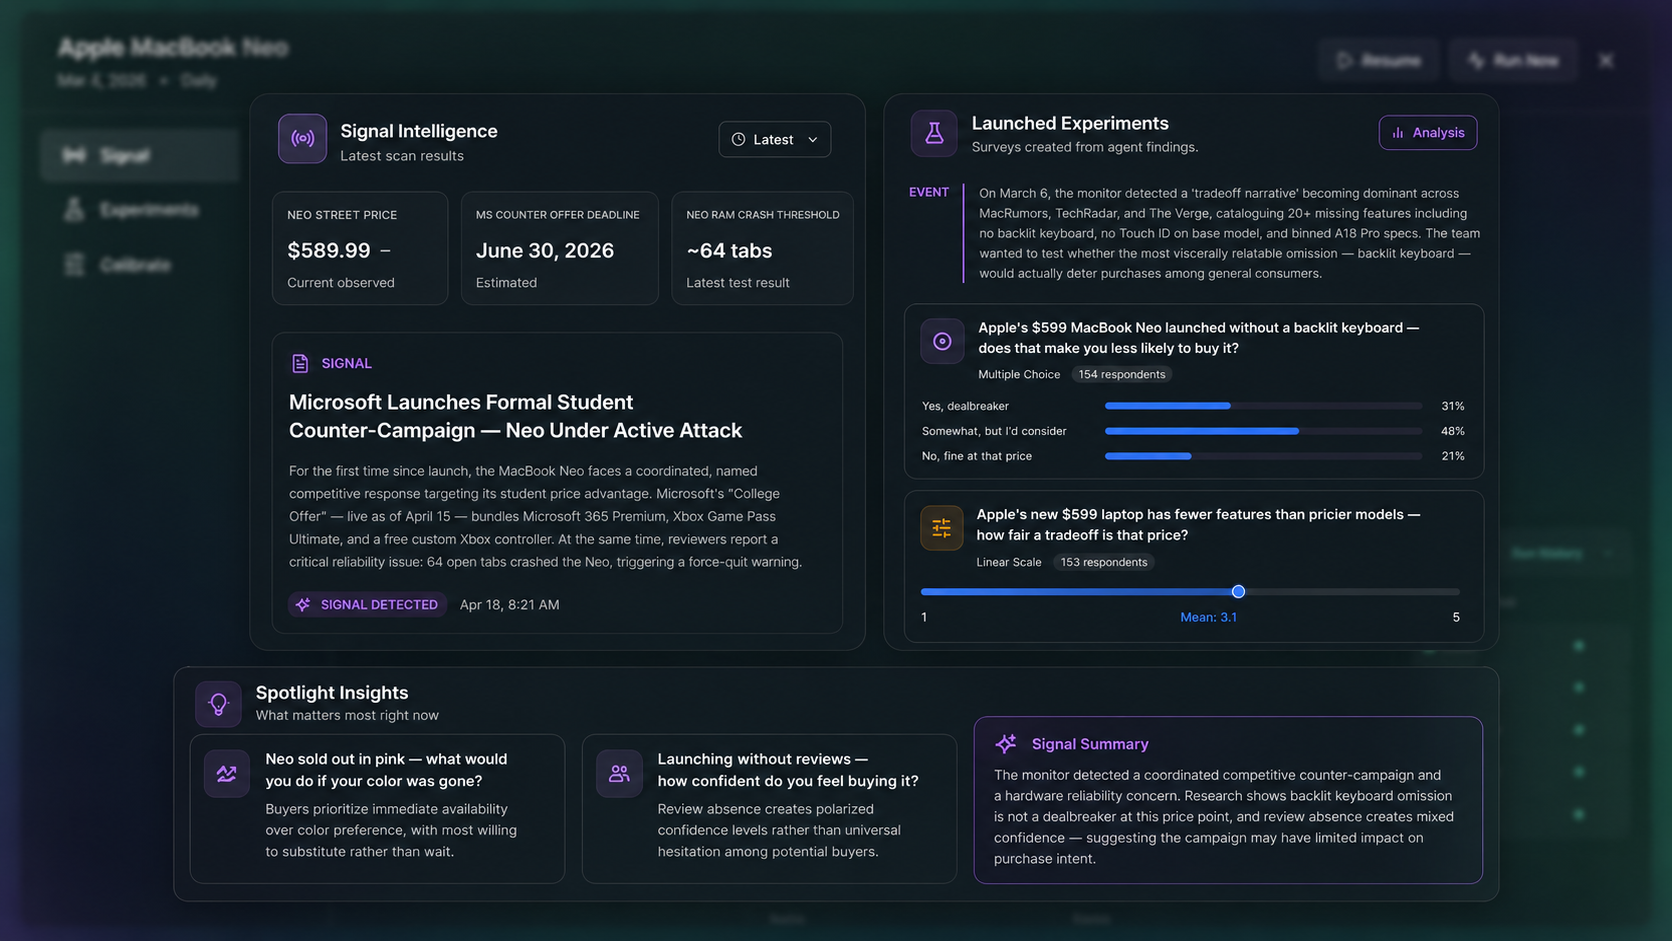Click the 'Apr 18, 8:21 AM' timestamp
The width and height of the screenshot is (1672, 941).
(510, 604)
